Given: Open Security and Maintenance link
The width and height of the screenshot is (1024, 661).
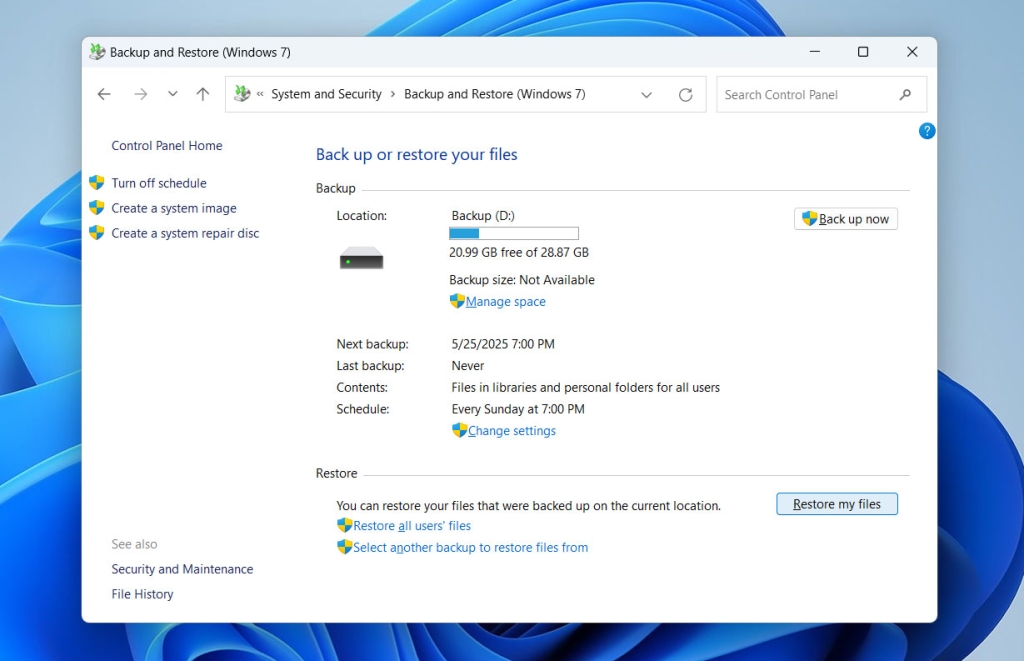Looking at the screenshot, I should click(x=182, y=569).
